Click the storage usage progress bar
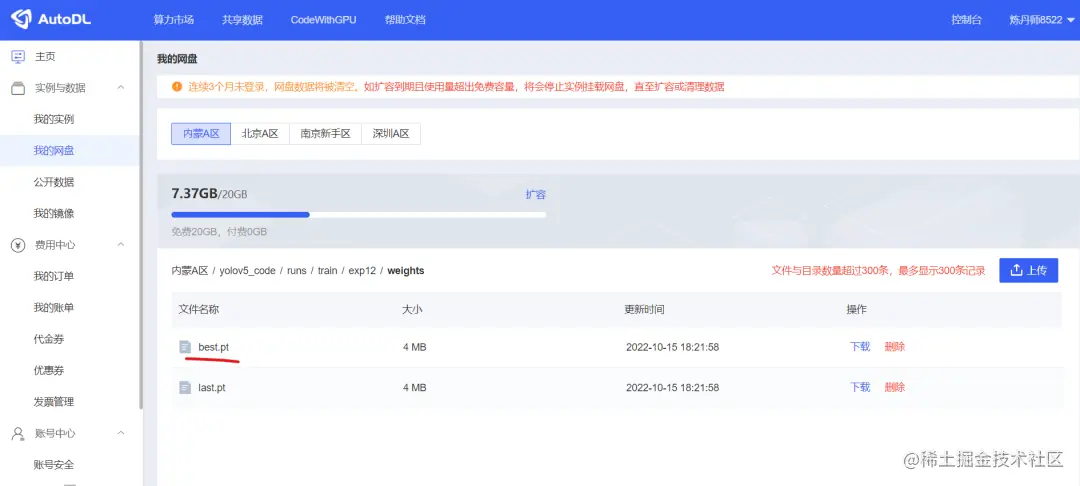The image size is (1080, 486). coord(359,215)
